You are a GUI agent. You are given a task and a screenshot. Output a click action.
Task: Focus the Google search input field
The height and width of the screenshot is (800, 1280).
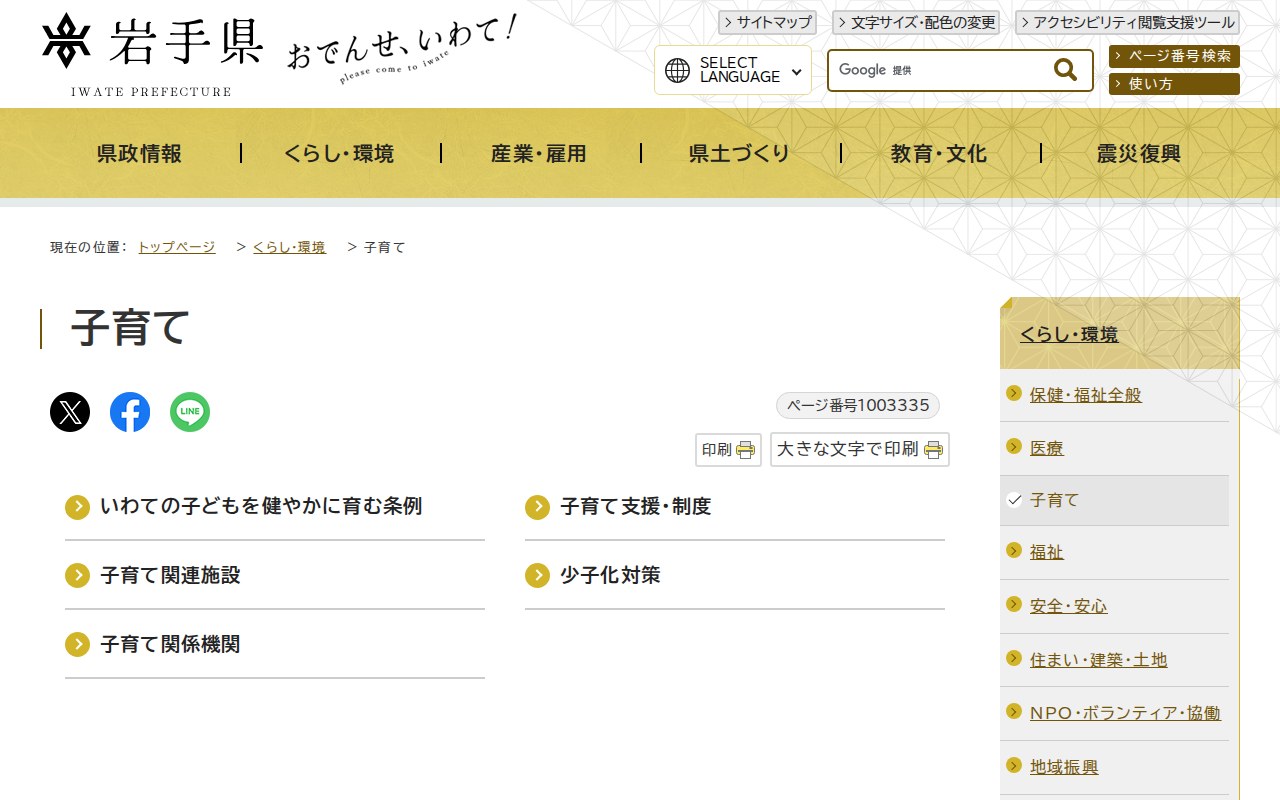[940, 70]
